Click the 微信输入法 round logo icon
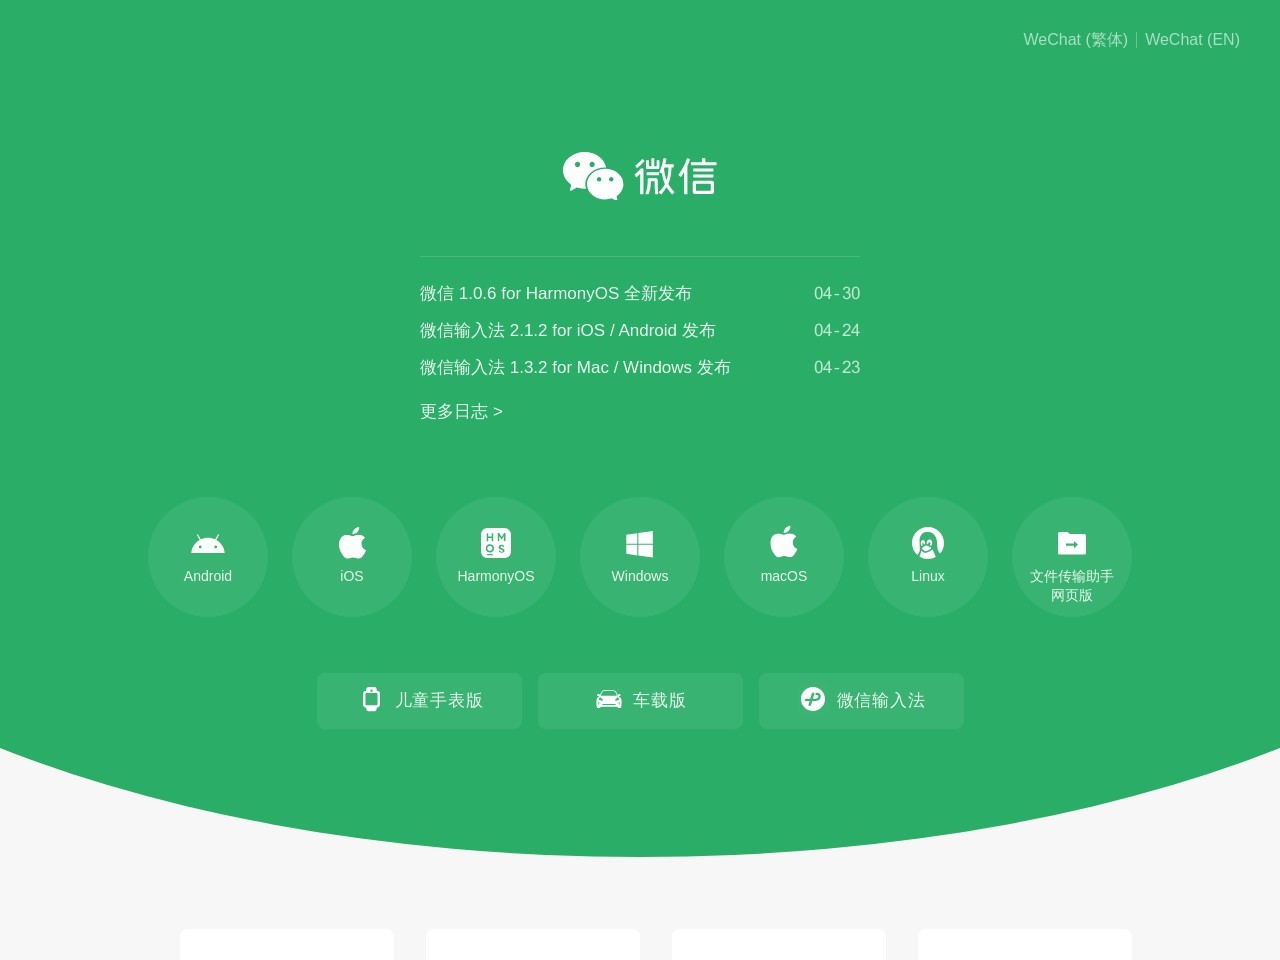 (x=813, y=699)
